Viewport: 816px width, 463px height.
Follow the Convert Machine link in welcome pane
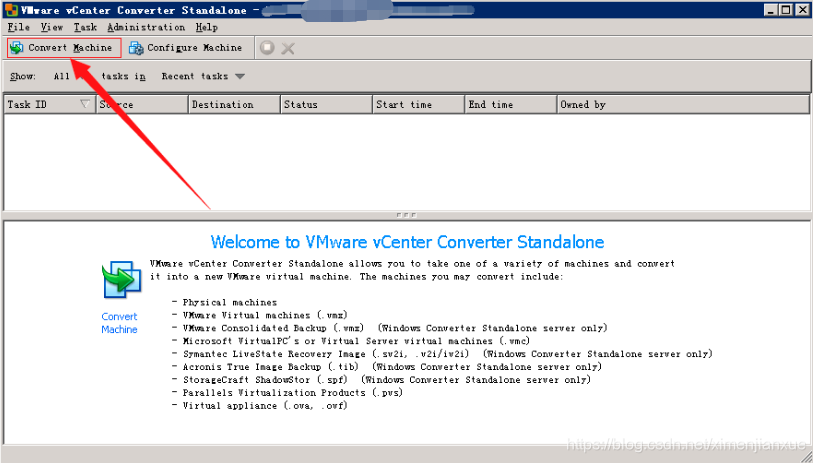click(x=119, y=323)
